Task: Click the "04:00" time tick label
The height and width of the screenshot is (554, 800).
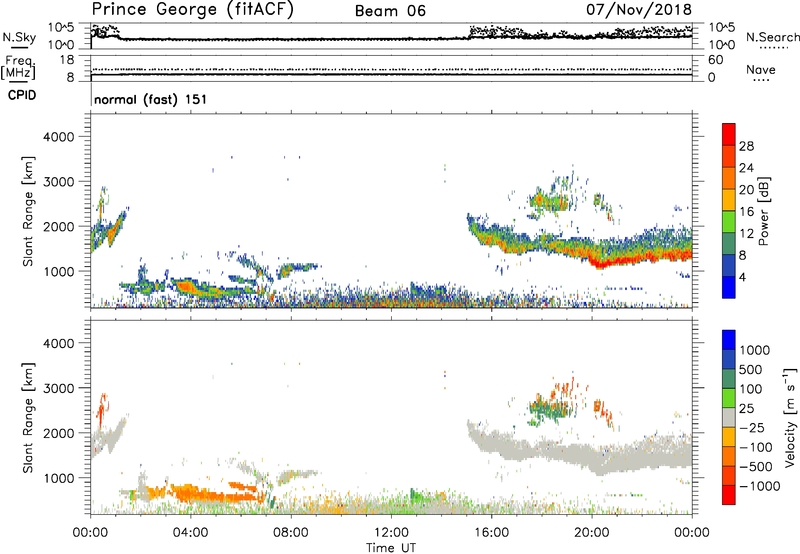Action: point(191,533)
